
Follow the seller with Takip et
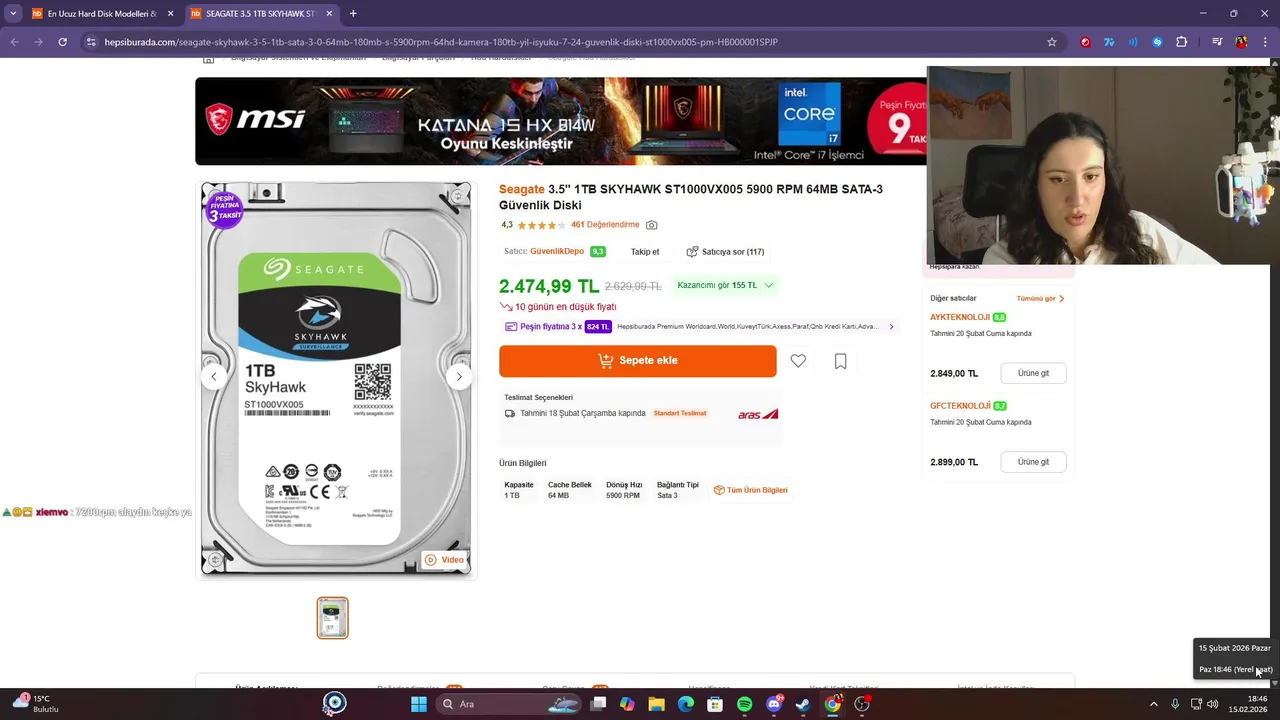click(645, 252)
